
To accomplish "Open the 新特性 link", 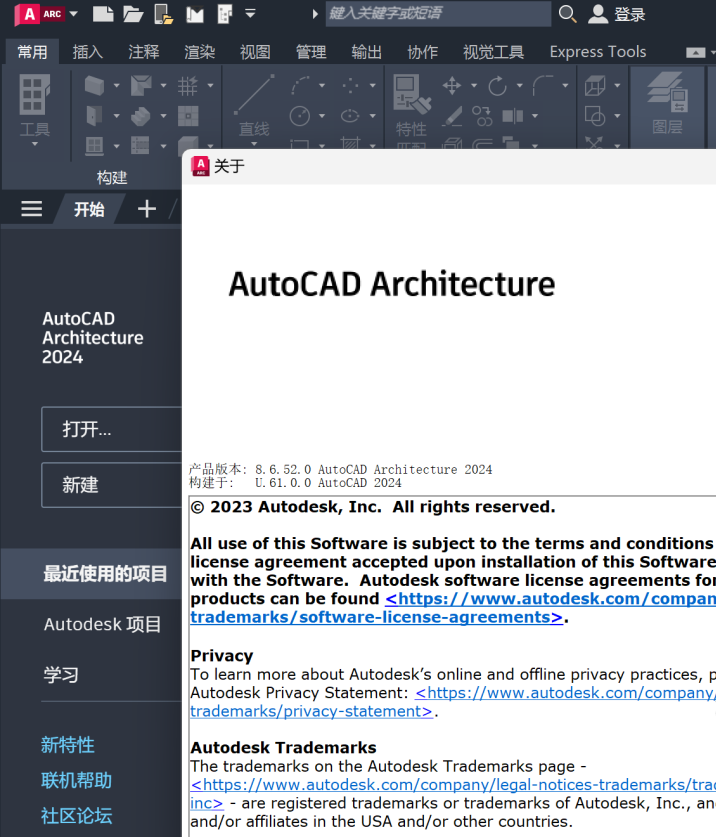I will [68, 745].
